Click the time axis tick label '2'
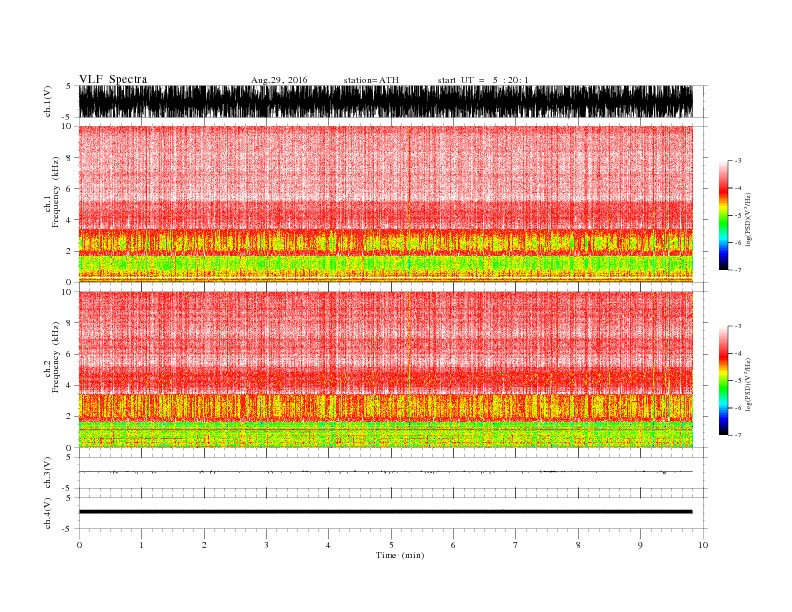792x612 pixels. pos(204,545)
